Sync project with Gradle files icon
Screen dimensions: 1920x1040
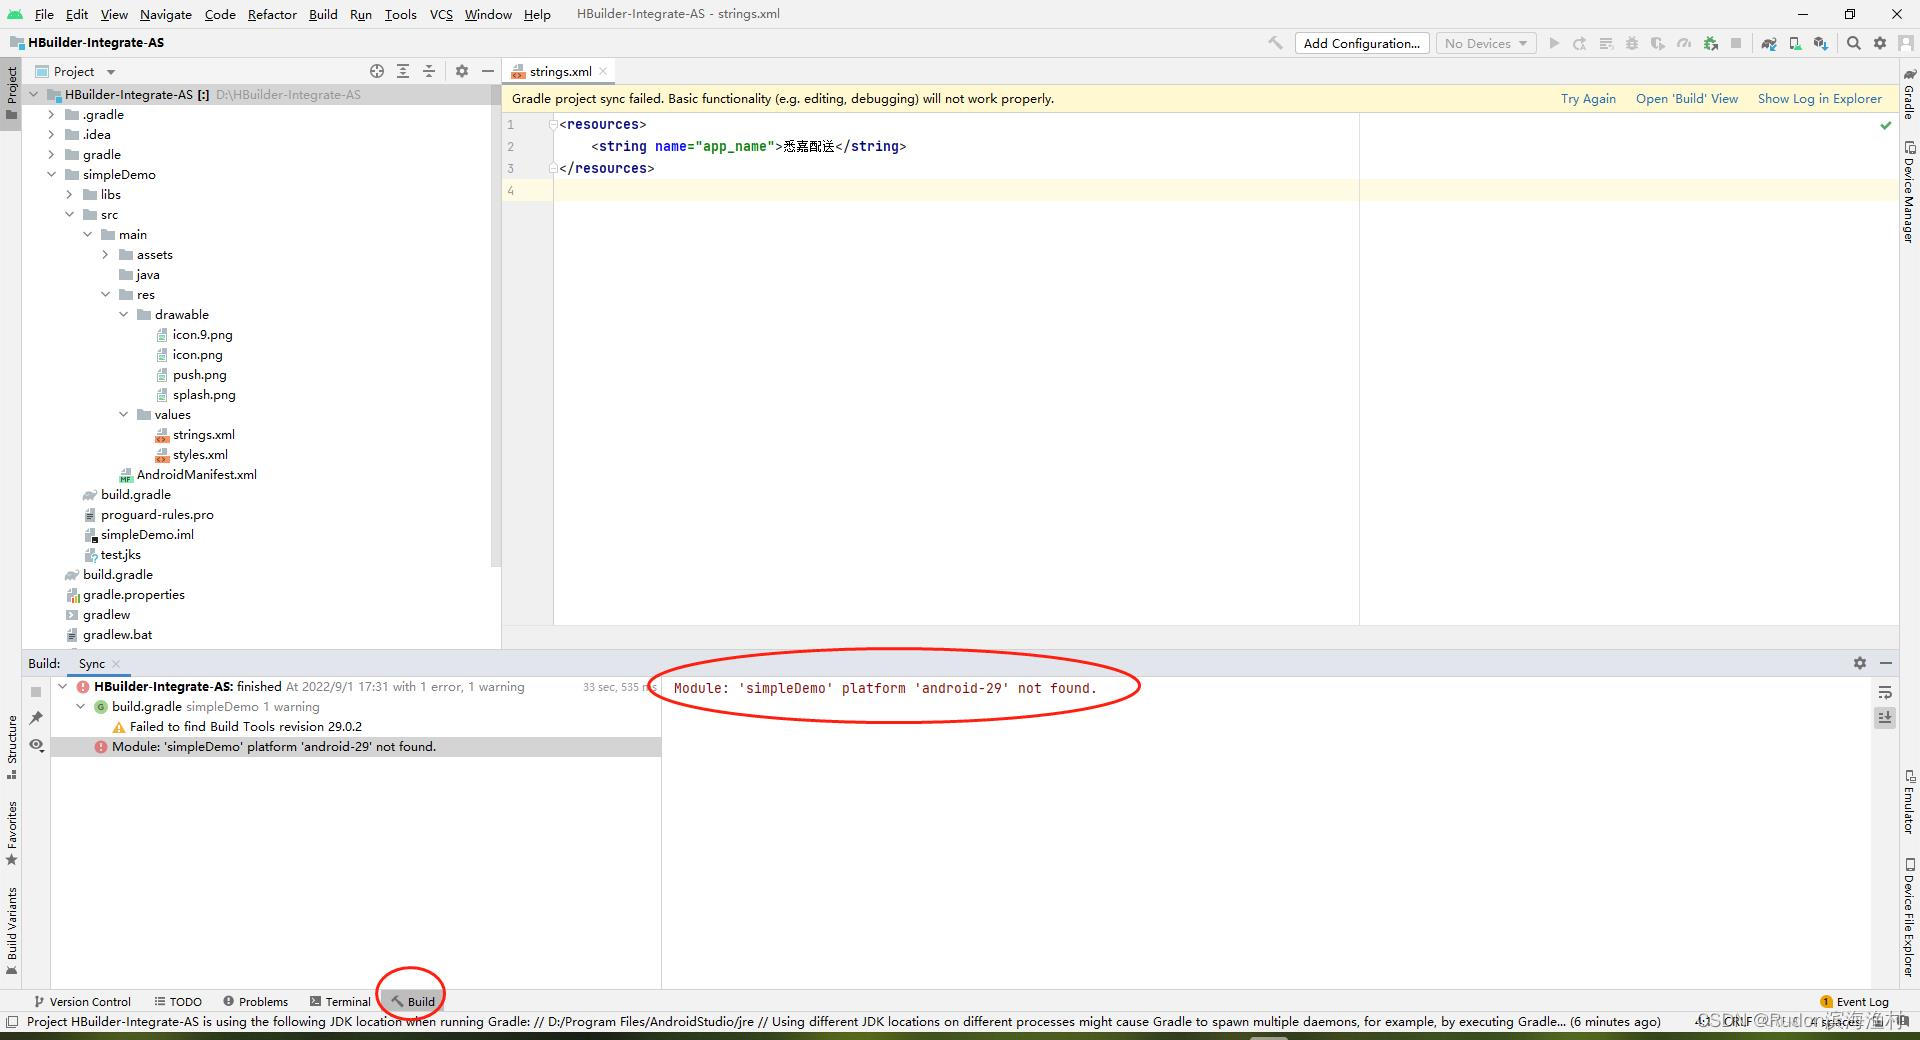click(x=1769, y=43)
